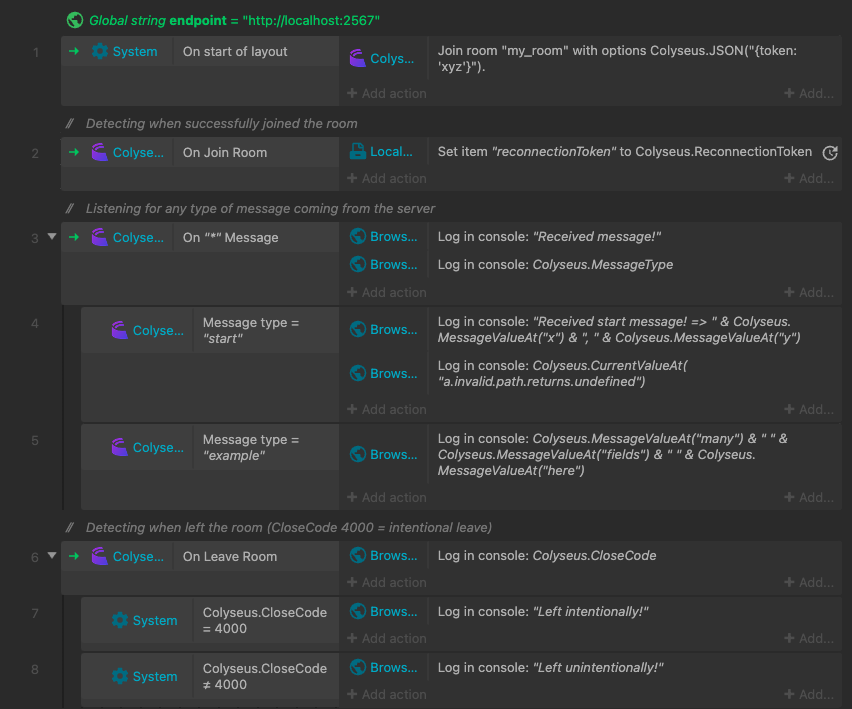Viewport: 852px width, 709px height.
Task: Click the System gear icon in event 1
Action: point(100,52)
